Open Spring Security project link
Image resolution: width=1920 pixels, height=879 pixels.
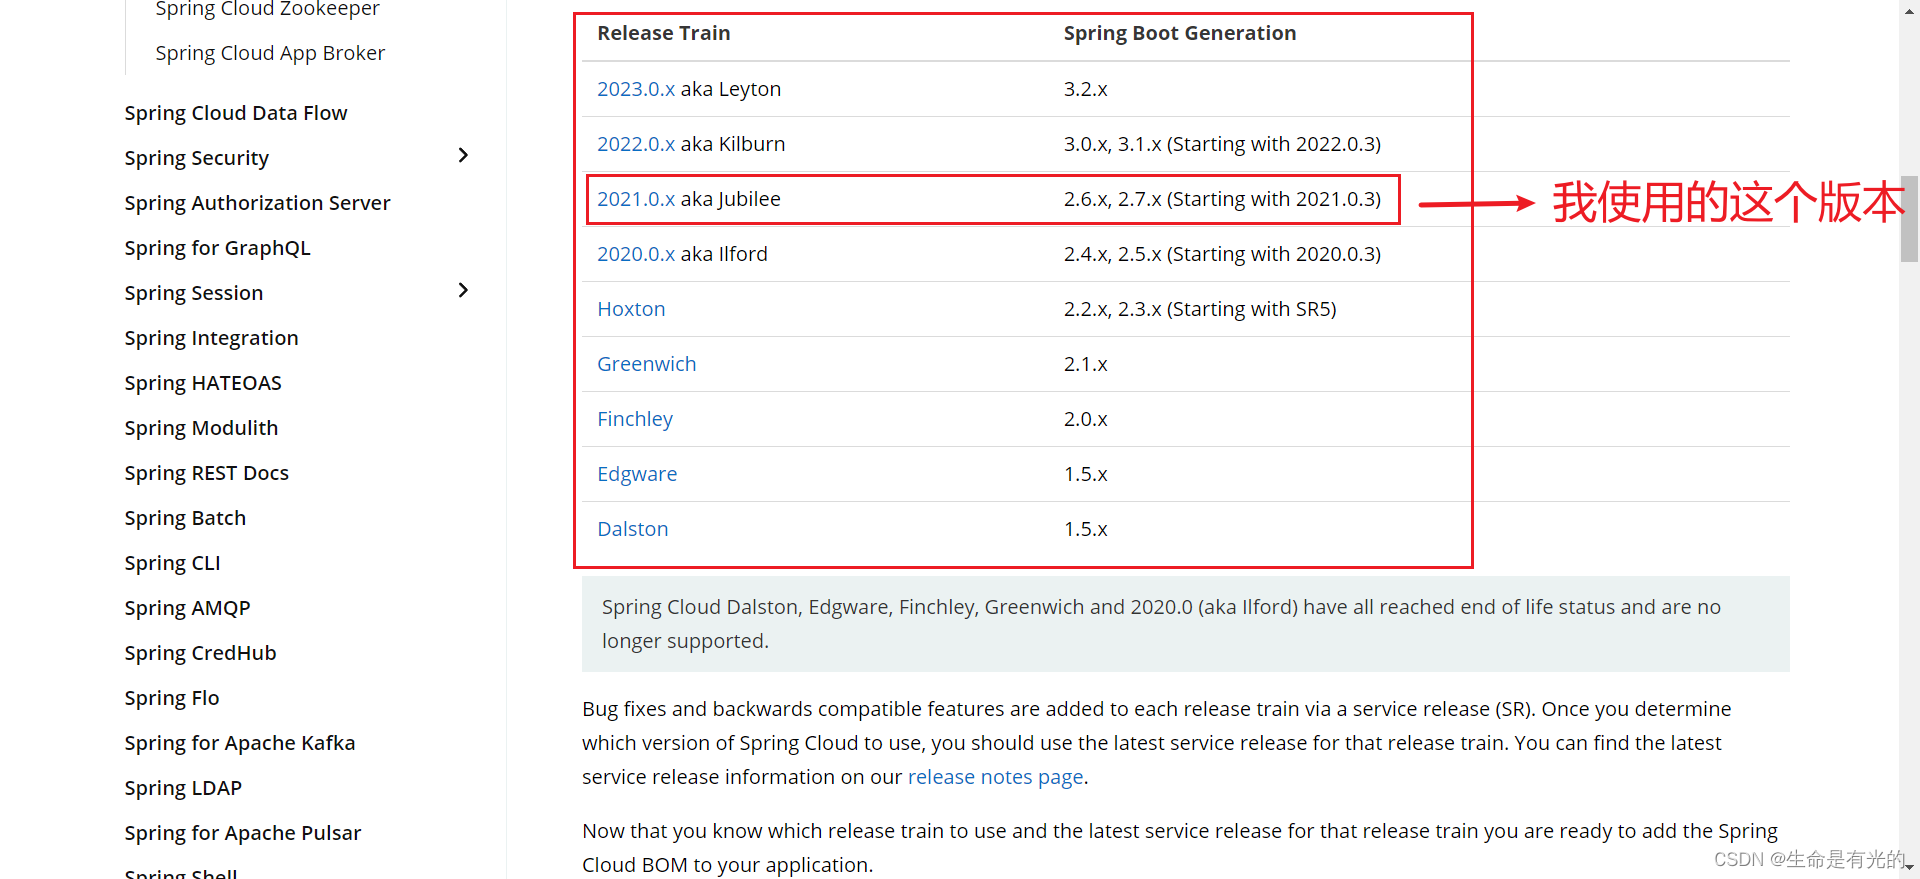tap(197, 158)
